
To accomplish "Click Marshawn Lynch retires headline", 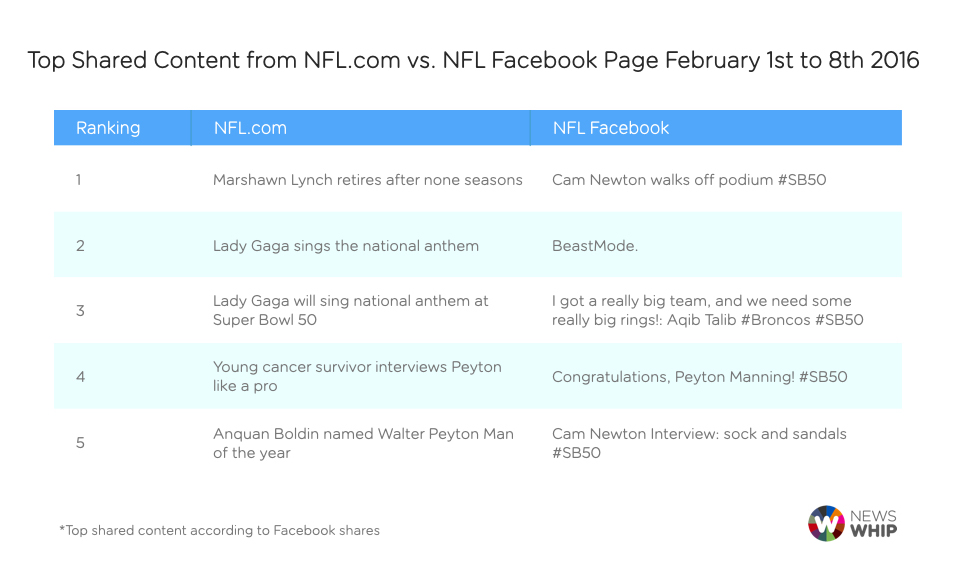I will (367, 180).
